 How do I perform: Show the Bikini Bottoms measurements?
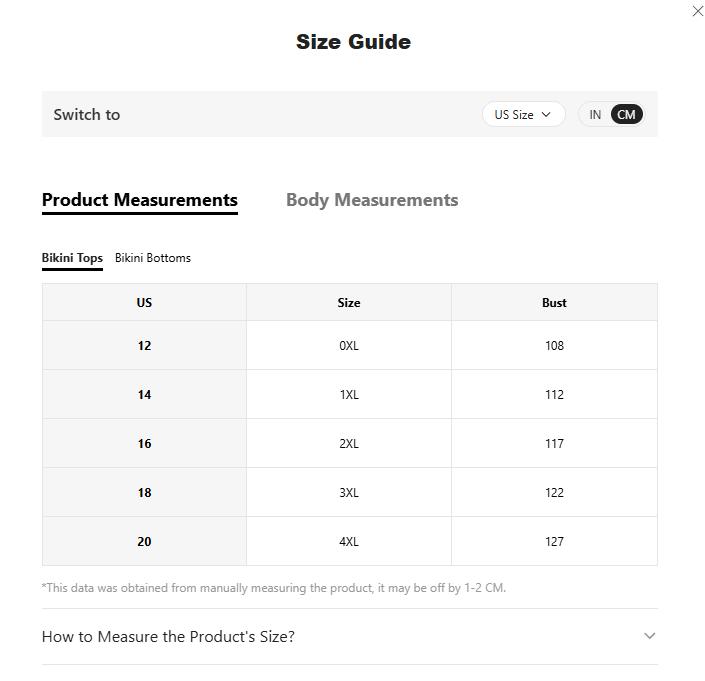click(153, 258)
